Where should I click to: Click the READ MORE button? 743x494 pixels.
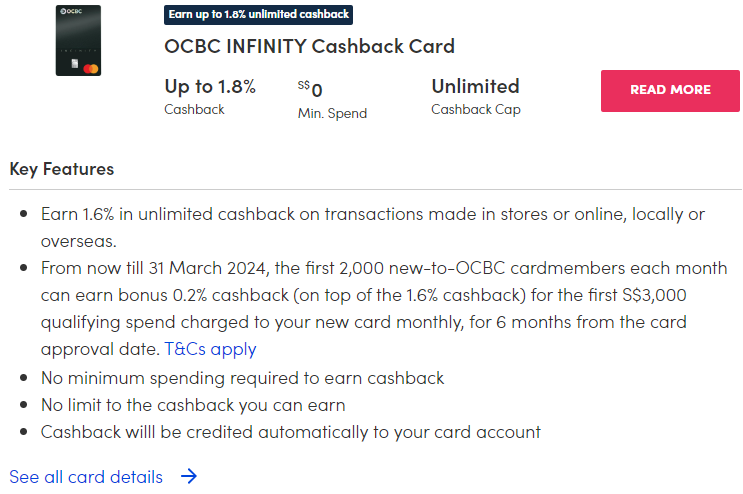click(x=670, y=90)
